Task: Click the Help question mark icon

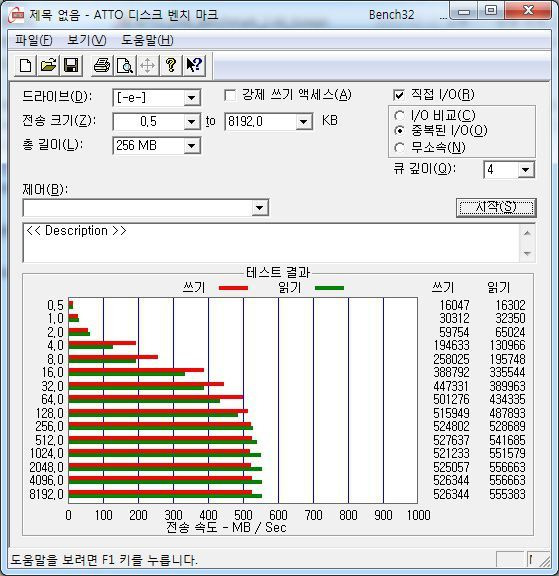Action: pyautogui.click(x=171, y=66)
